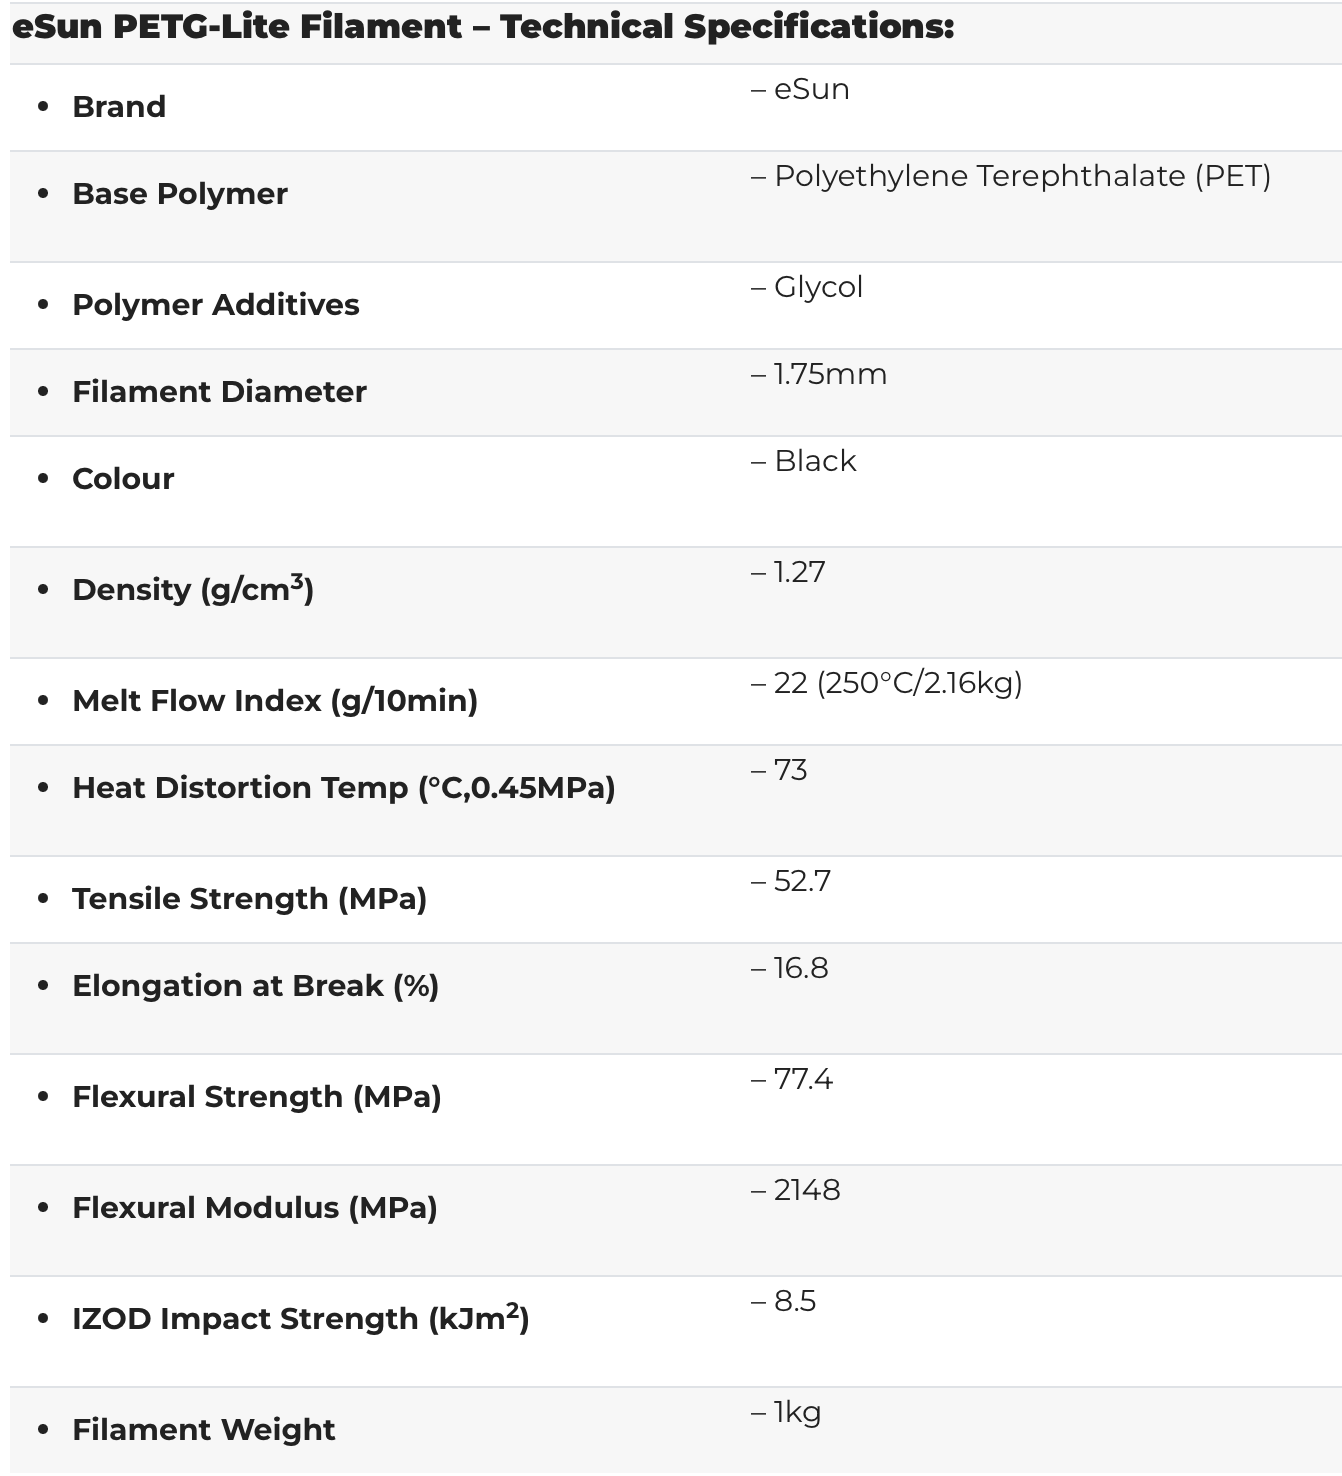Click the 1kg filament weight value
1342x1476 pixels.
pos(786,1413)
